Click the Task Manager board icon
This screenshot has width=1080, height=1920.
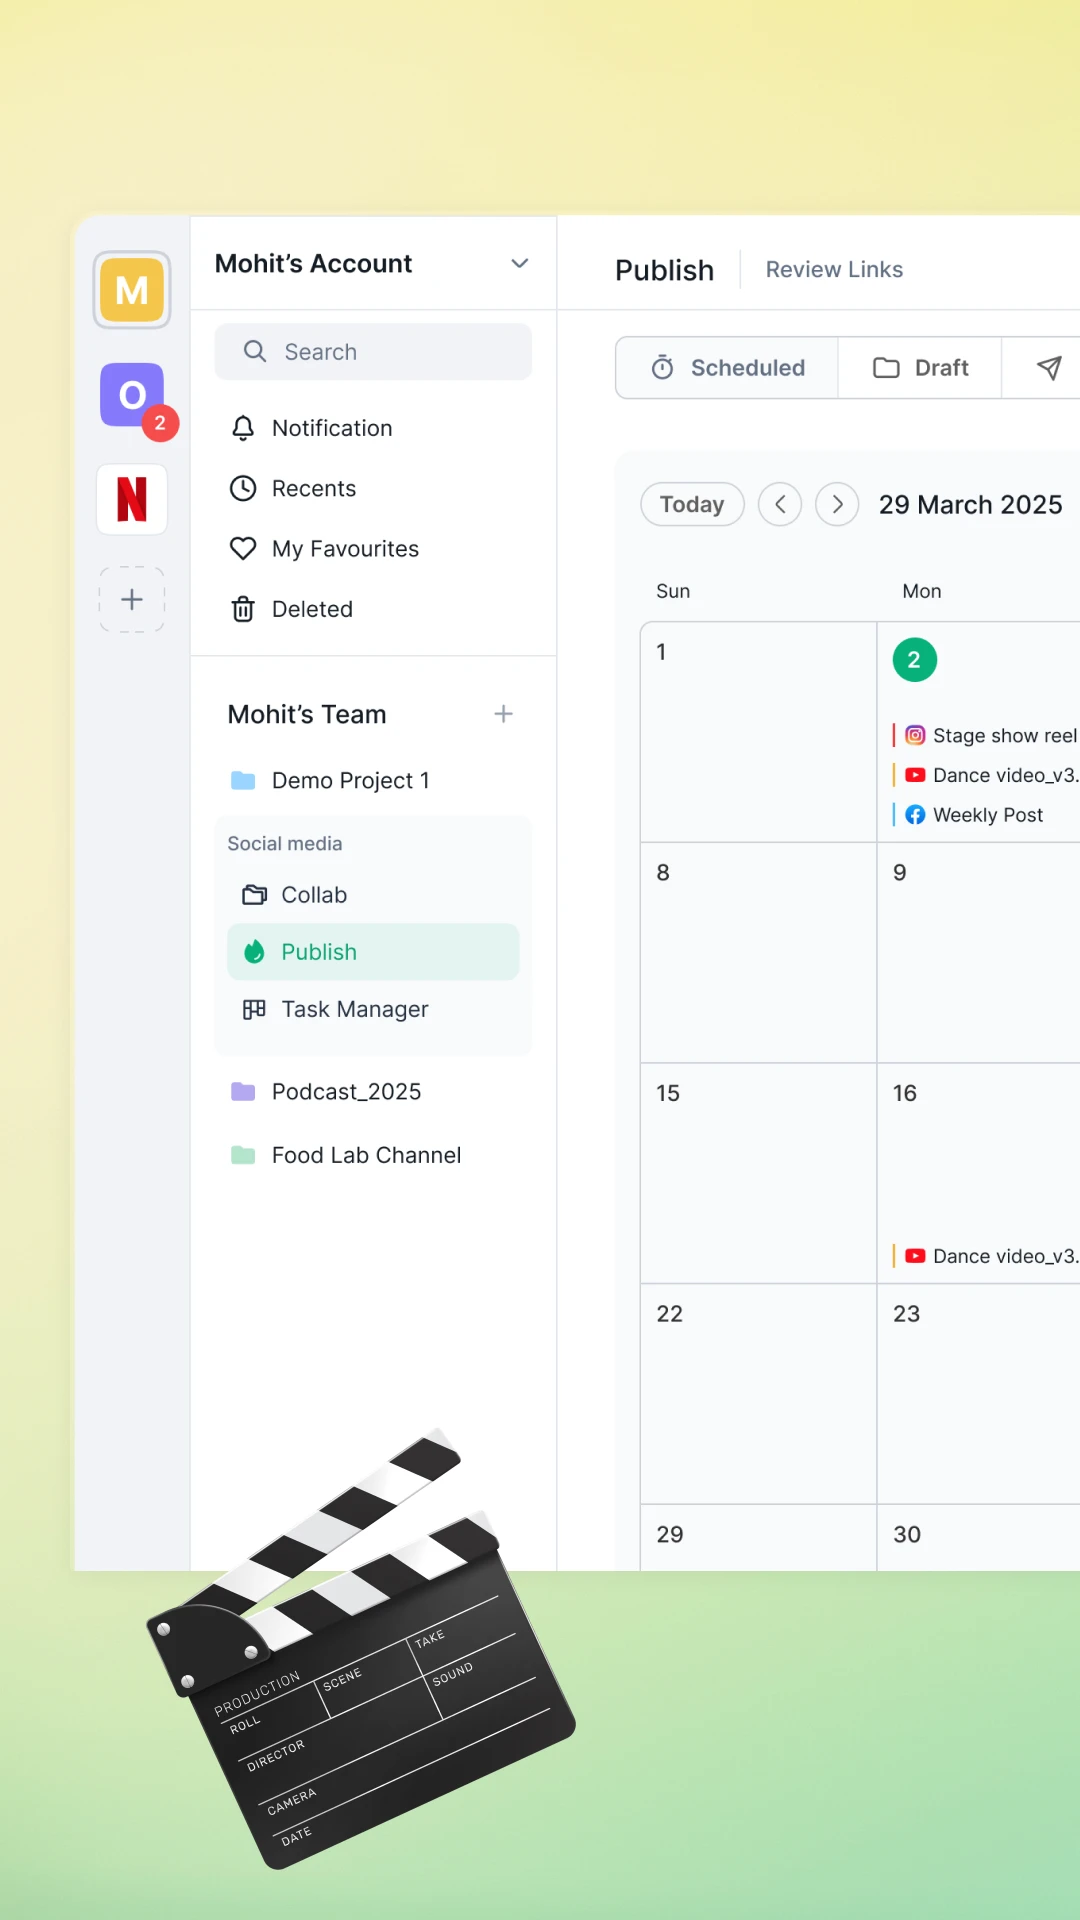coord(255,1009)
